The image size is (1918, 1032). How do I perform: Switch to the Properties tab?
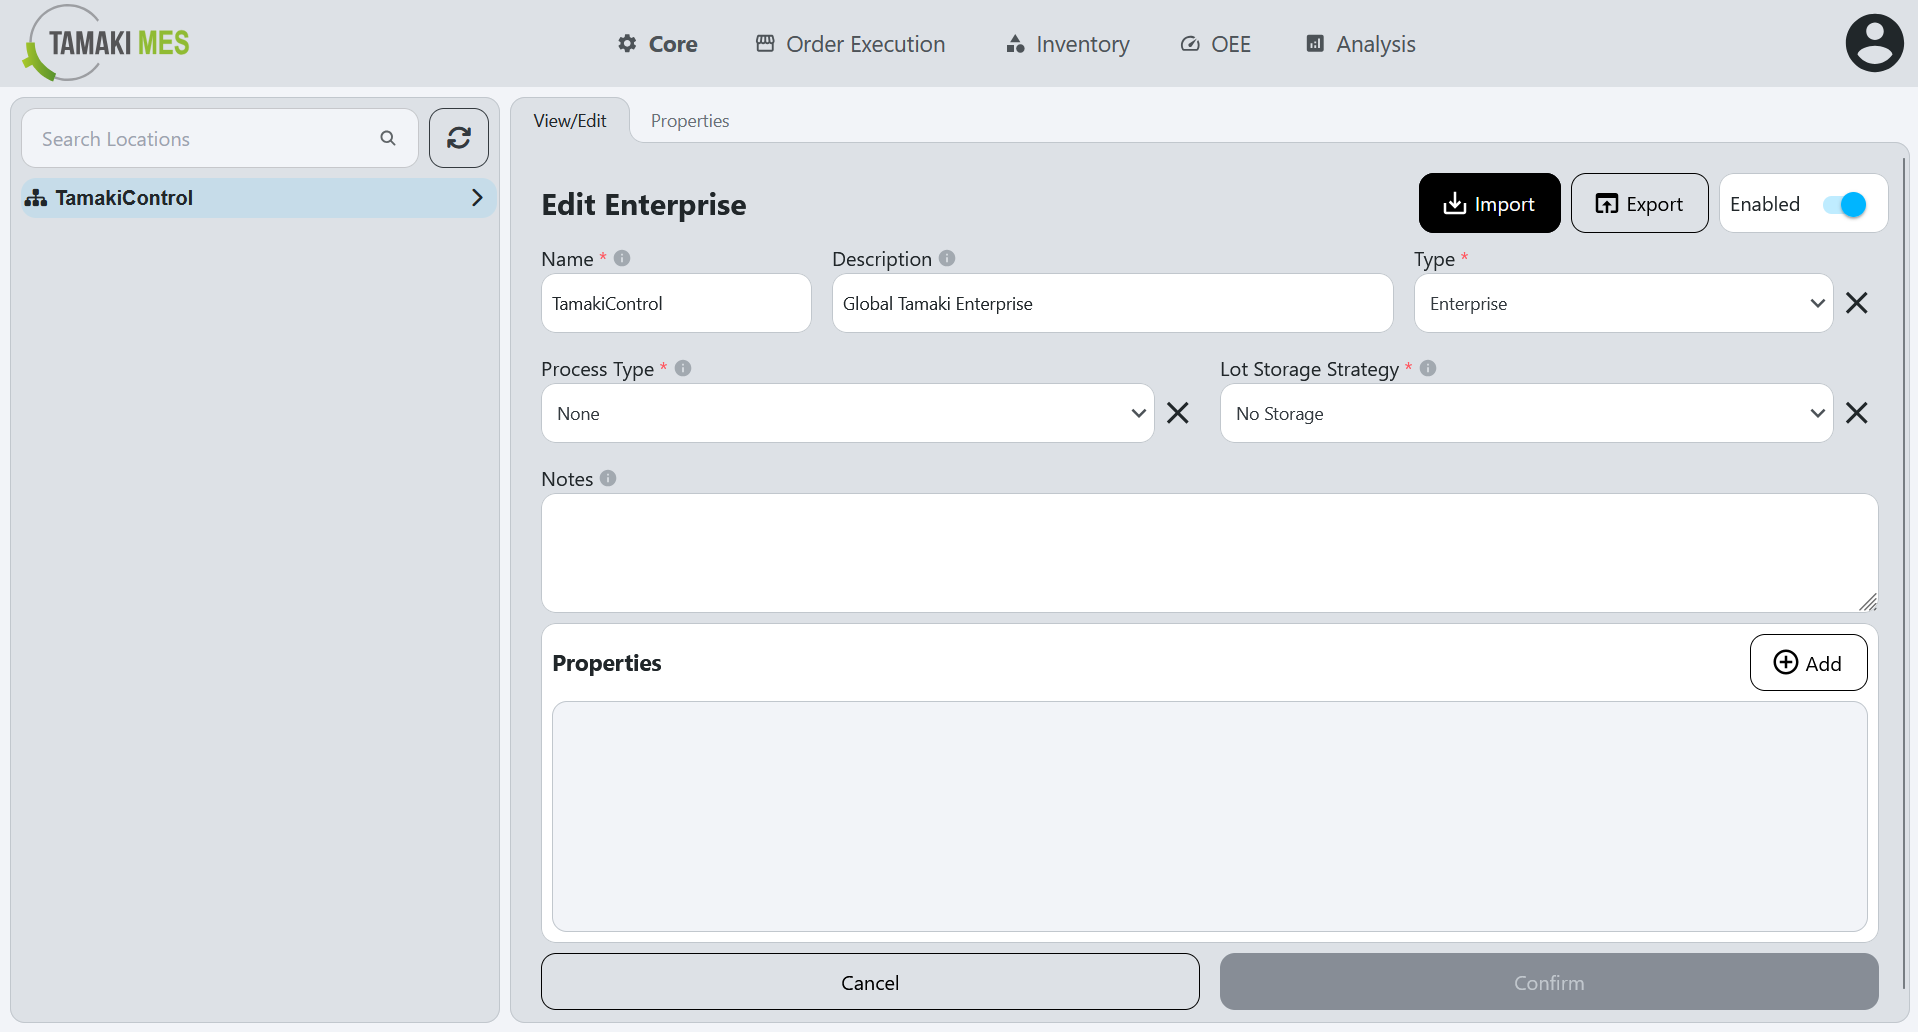click(x=689, y=120)
